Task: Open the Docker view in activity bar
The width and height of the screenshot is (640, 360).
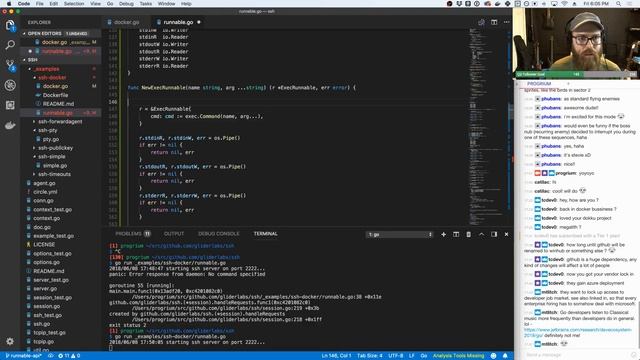Action: coord(10,125)
